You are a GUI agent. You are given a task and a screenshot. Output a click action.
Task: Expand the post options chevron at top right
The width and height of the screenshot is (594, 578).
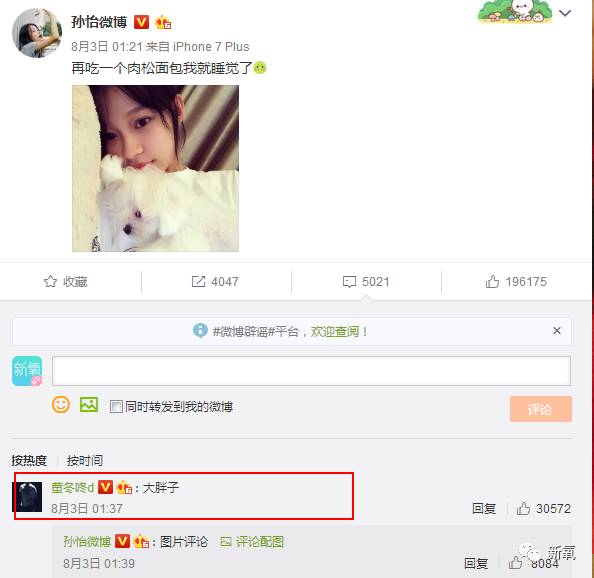click(x=565, y=13)
